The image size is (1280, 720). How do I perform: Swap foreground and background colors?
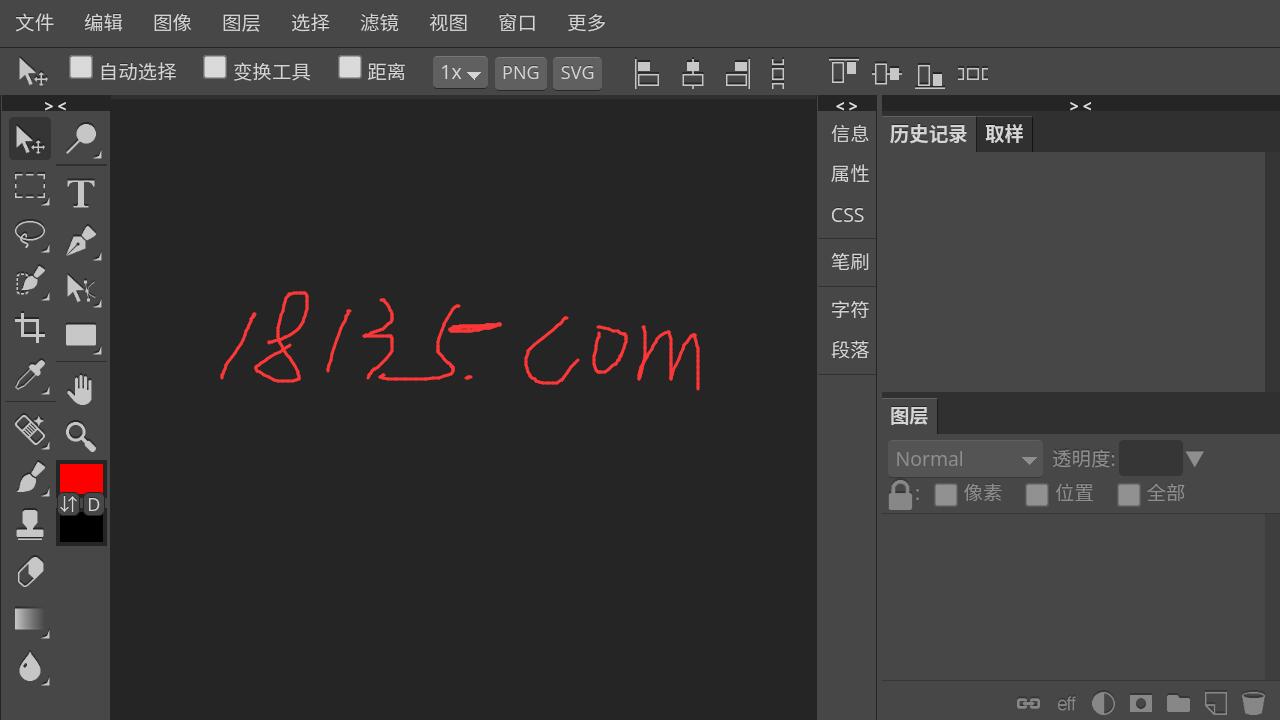click(68, 504)
